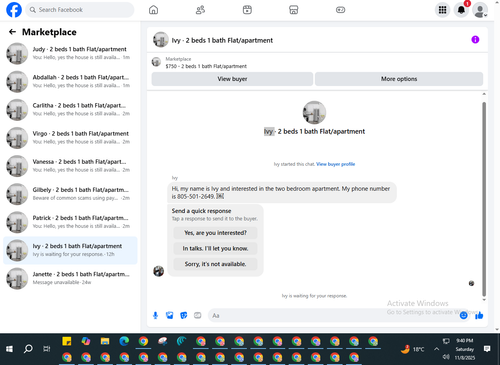This screenshot has height=365, width=500.
Task: Open Vanessa's apartment conversation
Action: 70,166
